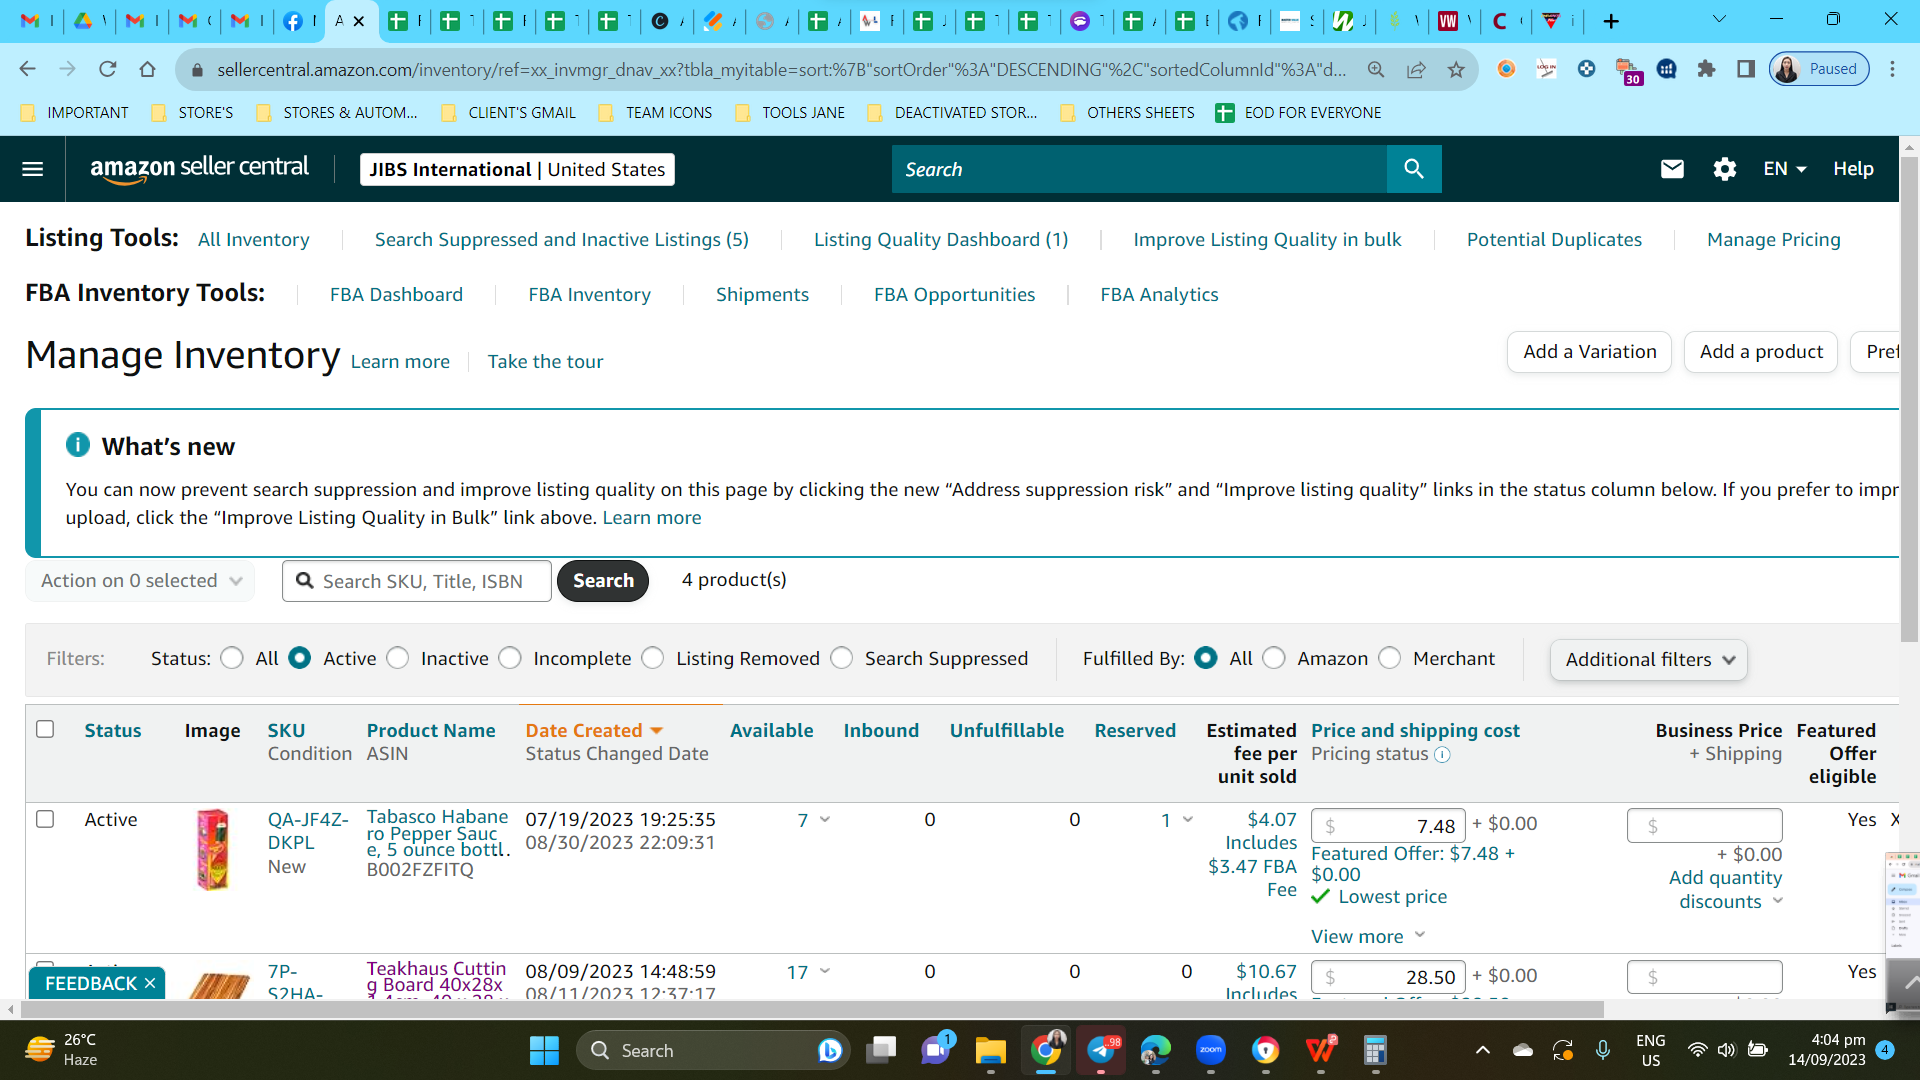Open the side panel browser icon

click(x=1746, y=69)
